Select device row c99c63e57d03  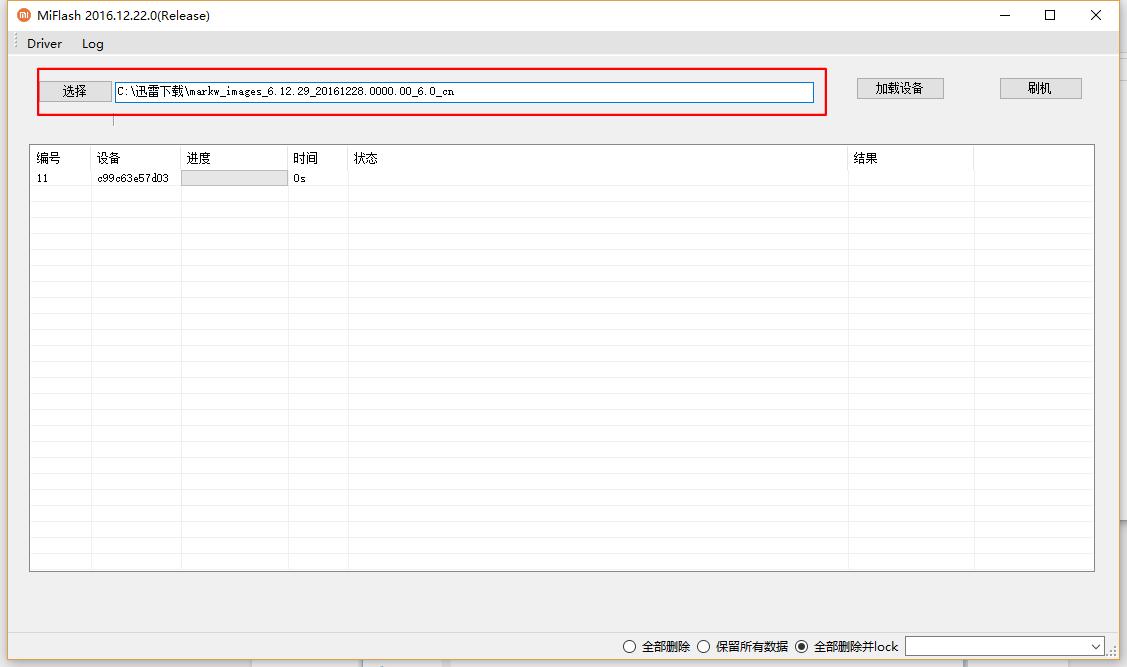point(133,178)
